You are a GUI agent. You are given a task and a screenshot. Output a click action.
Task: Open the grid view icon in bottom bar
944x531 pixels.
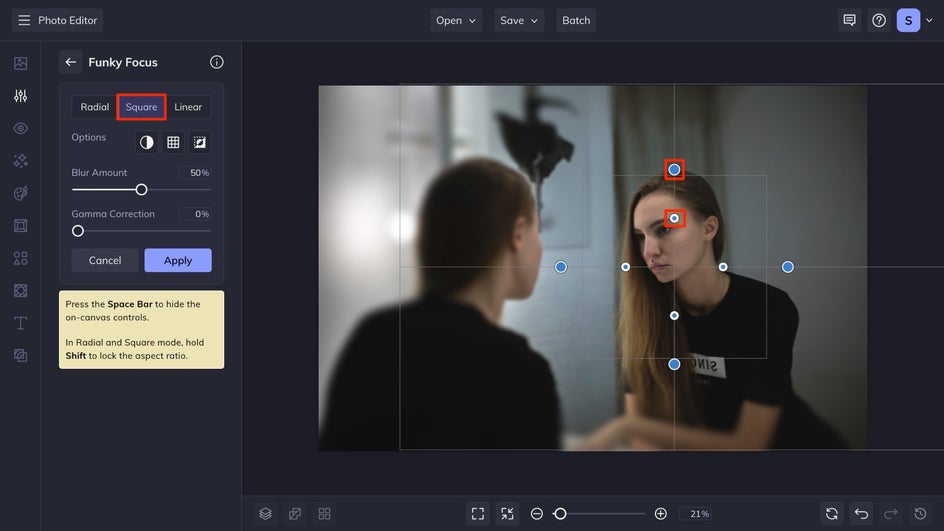click(x=324, y=514)
